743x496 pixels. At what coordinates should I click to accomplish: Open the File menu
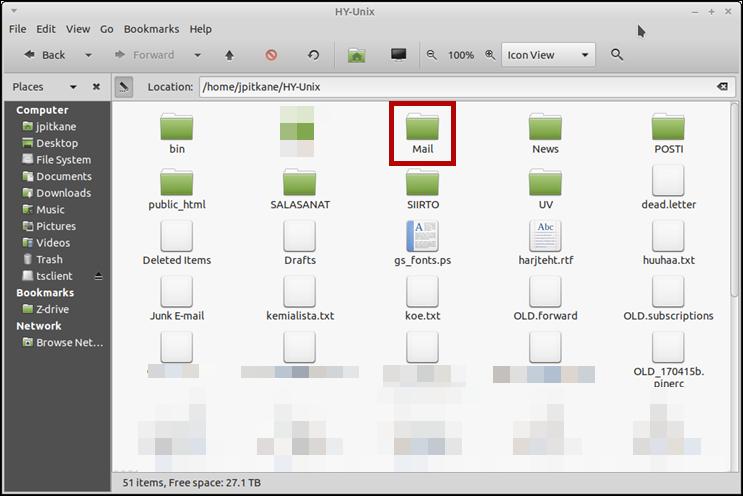[x=18, y=29]
